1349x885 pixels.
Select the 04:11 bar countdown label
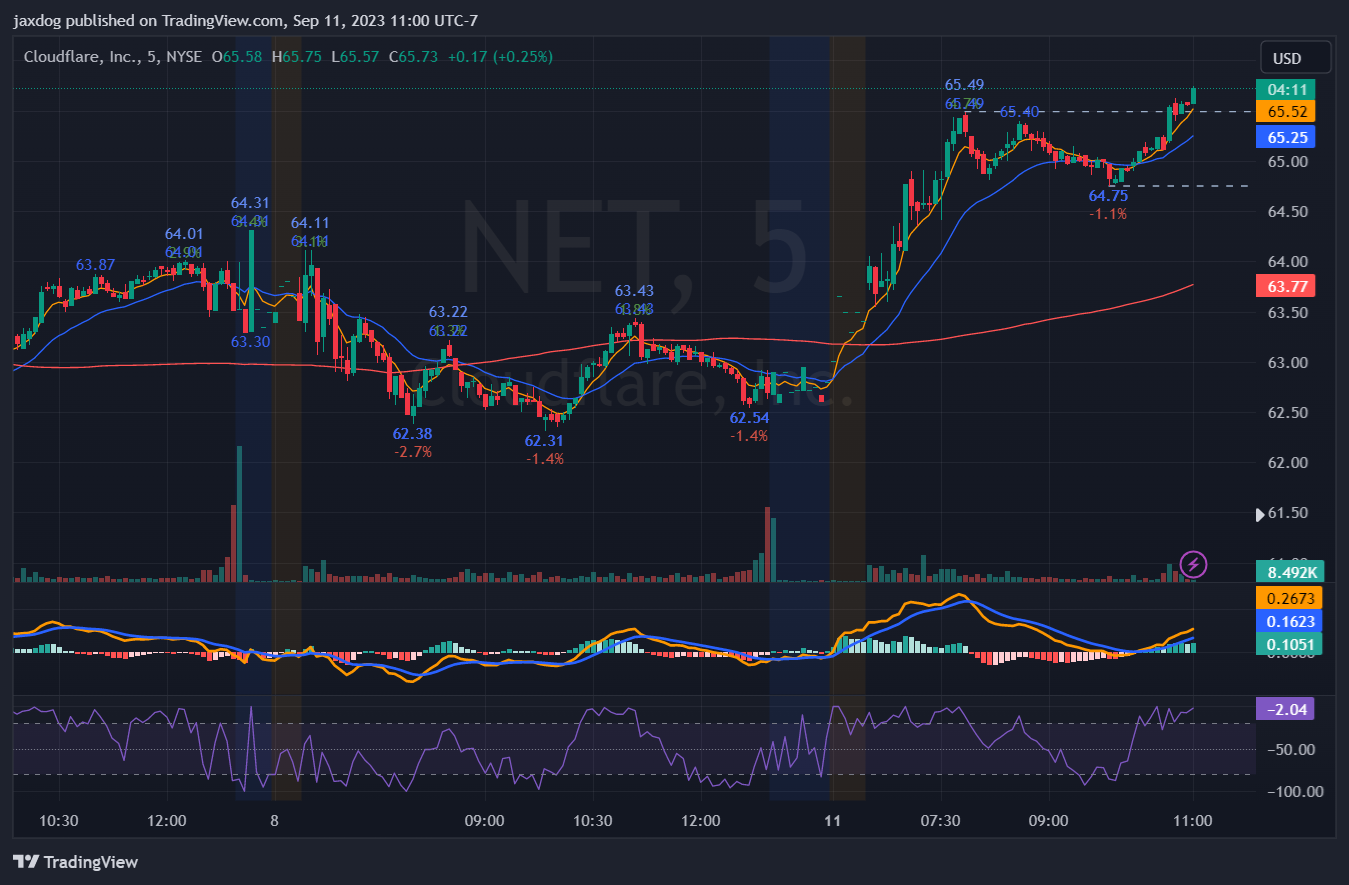[x=1285, y=89]
